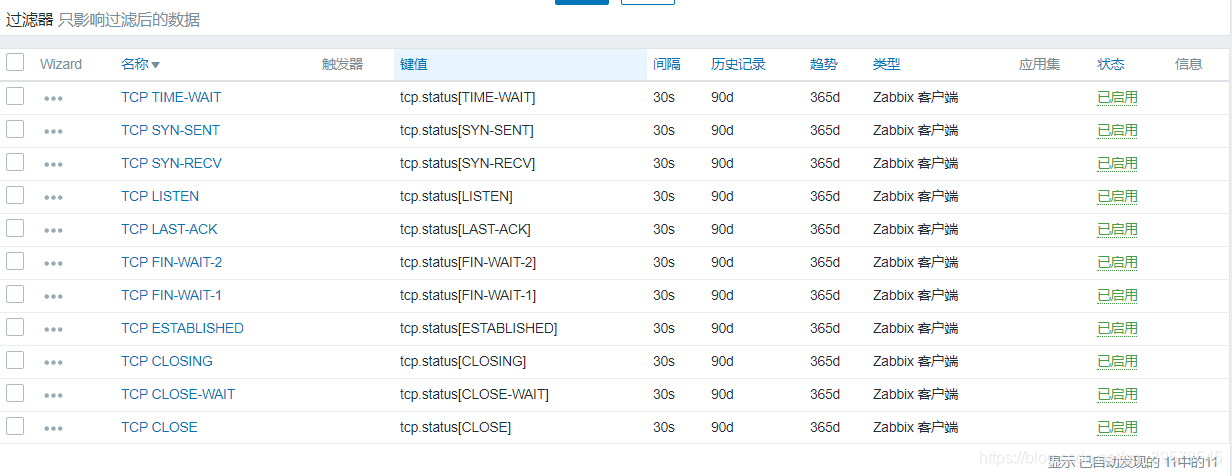The image size is (1232, 476).
Task: Check the box for TCP FIN-WAIT-2 row
Action: tap(15, 261)
